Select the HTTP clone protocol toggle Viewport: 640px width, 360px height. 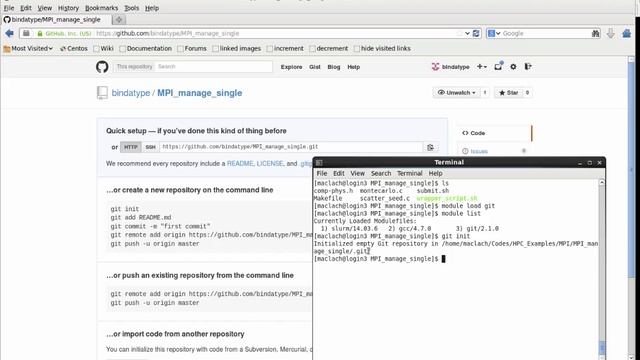point(131,147)
